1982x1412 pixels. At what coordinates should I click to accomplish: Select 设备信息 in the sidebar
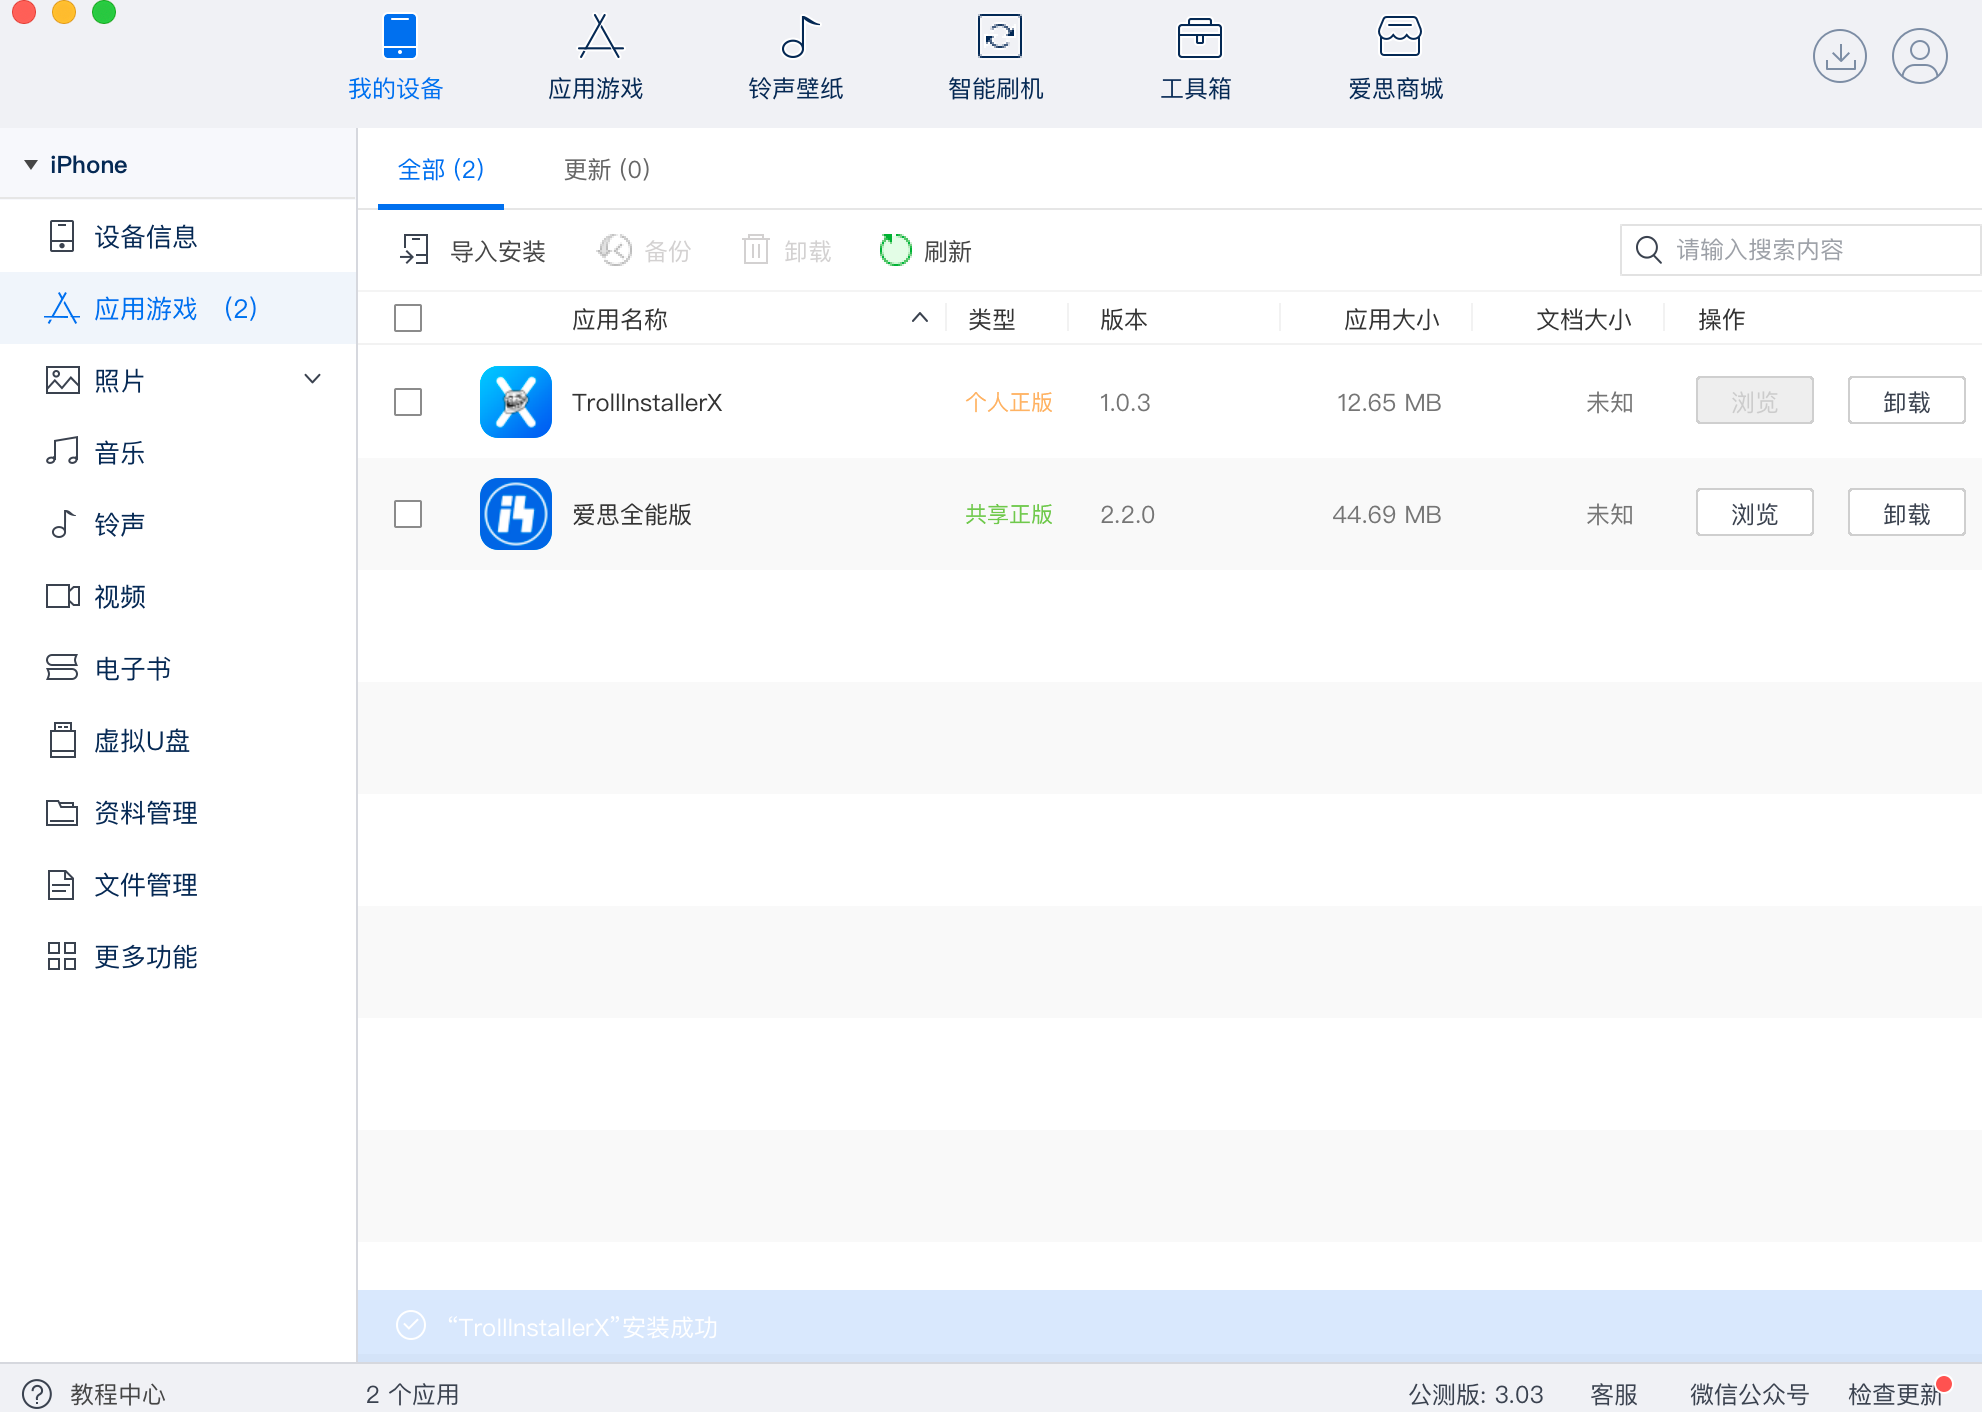click(x=178, y=237)
